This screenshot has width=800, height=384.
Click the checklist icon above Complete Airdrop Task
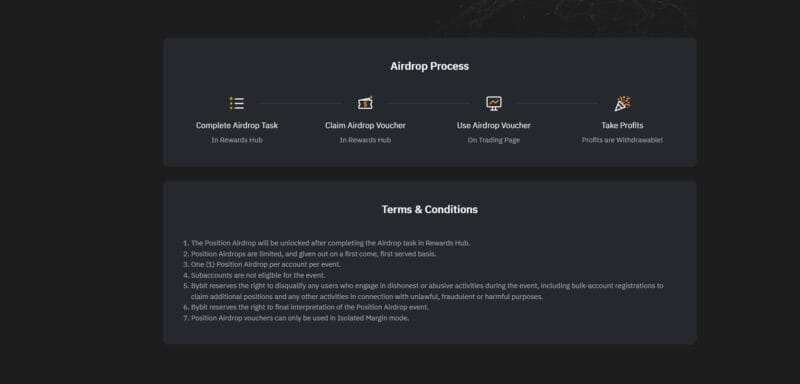click(x=237, y=104)
